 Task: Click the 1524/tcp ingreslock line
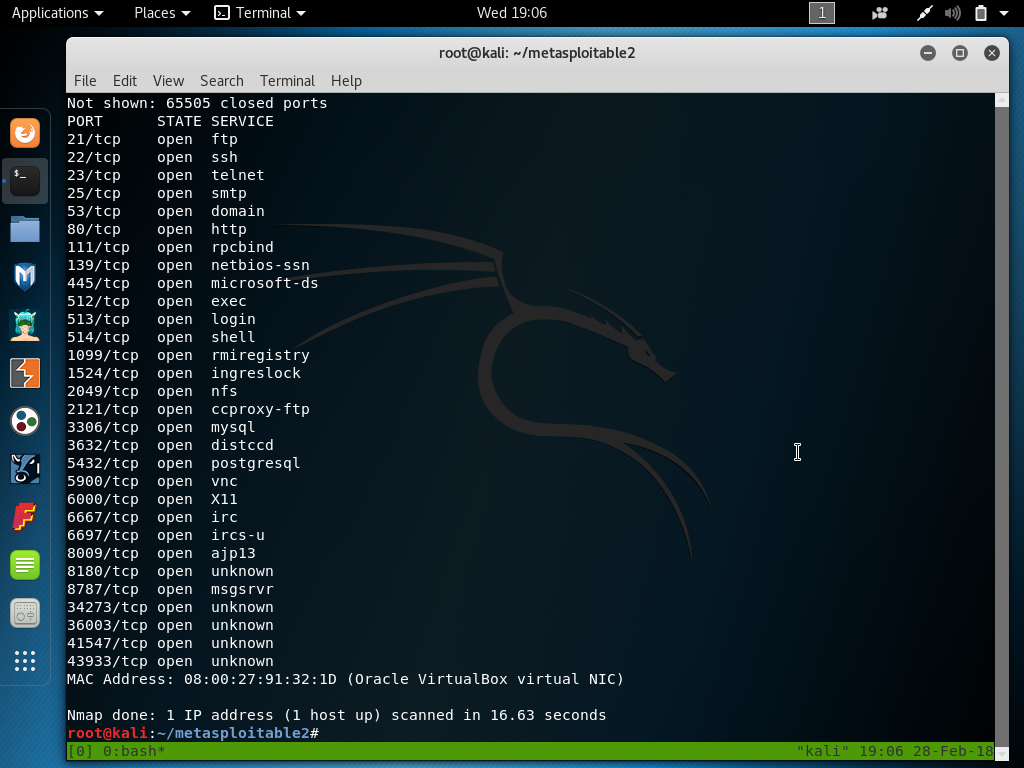(184, 373)
